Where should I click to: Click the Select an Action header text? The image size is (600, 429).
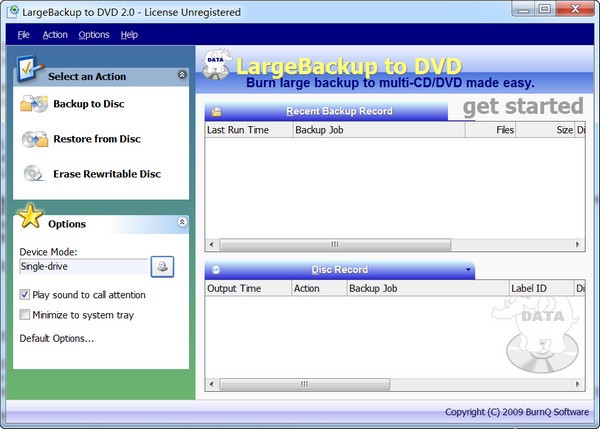pos(87,77)
